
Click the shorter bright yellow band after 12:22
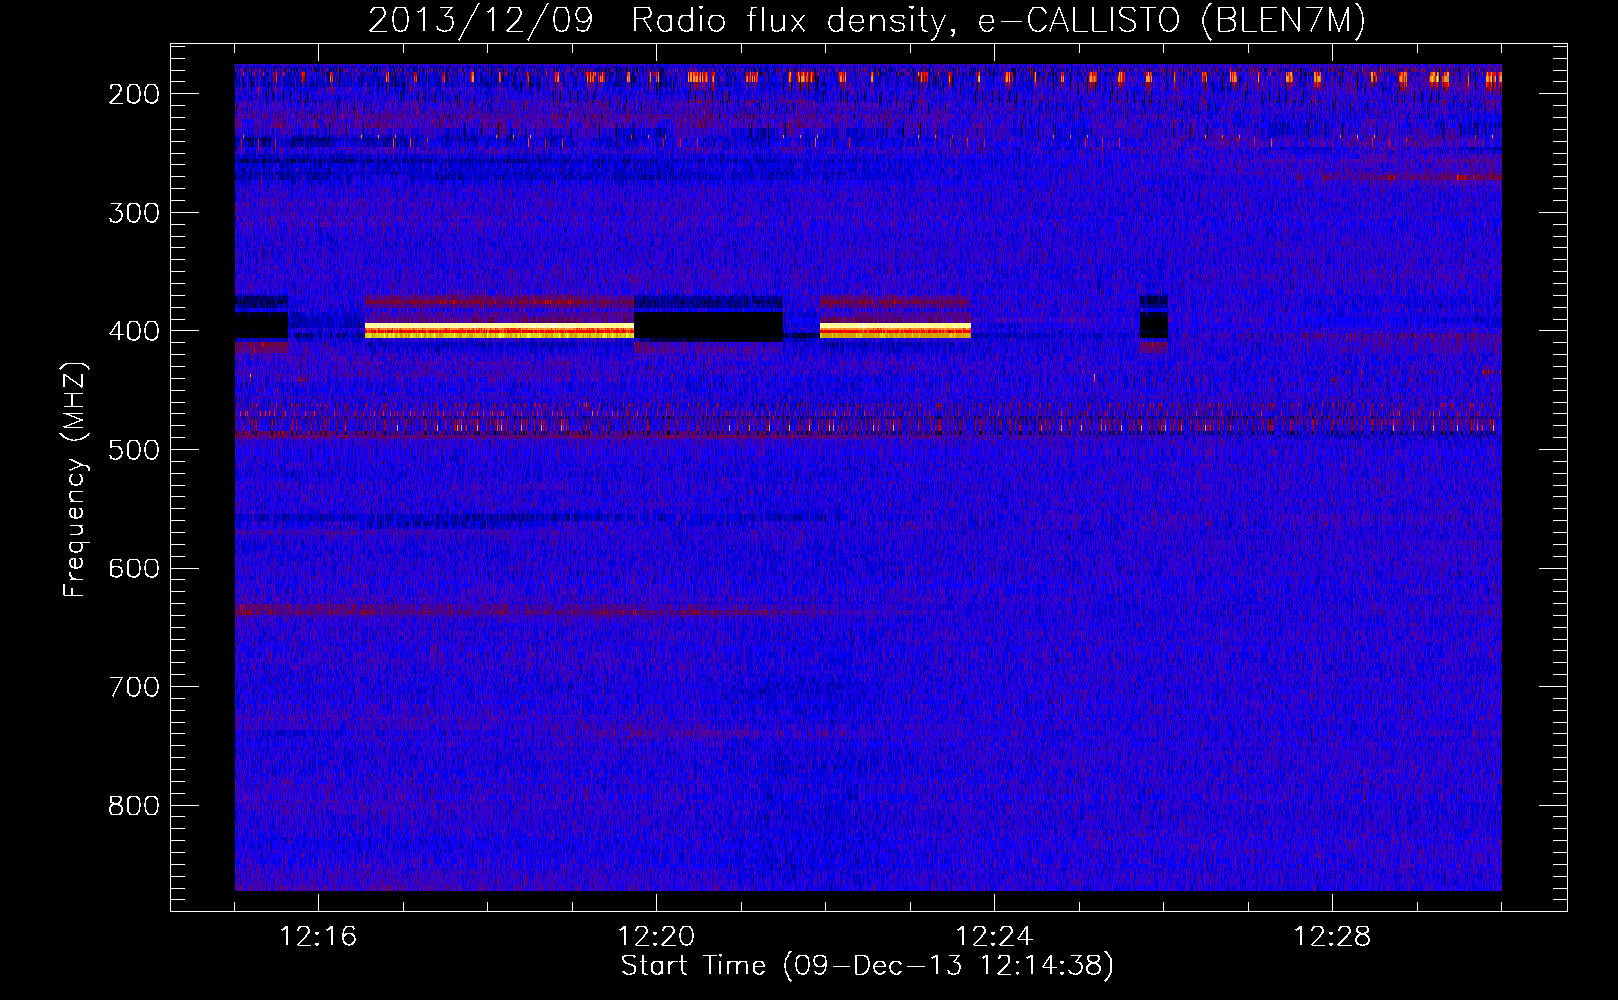pos(895,330)
